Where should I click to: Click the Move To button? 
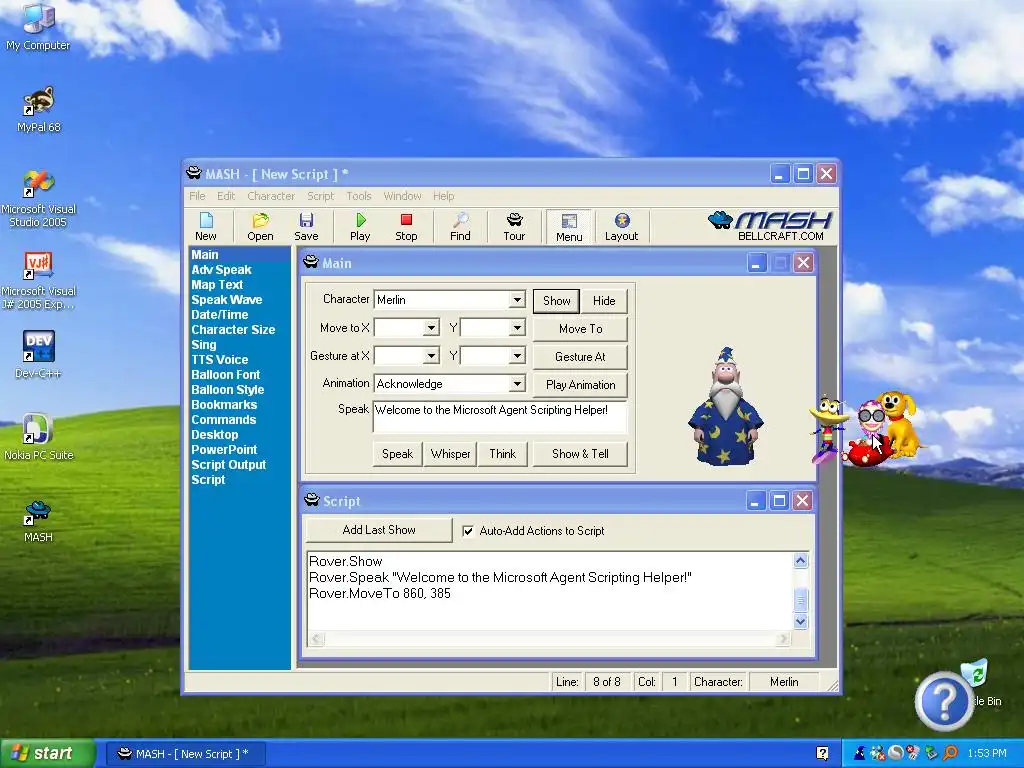point(581,329)
